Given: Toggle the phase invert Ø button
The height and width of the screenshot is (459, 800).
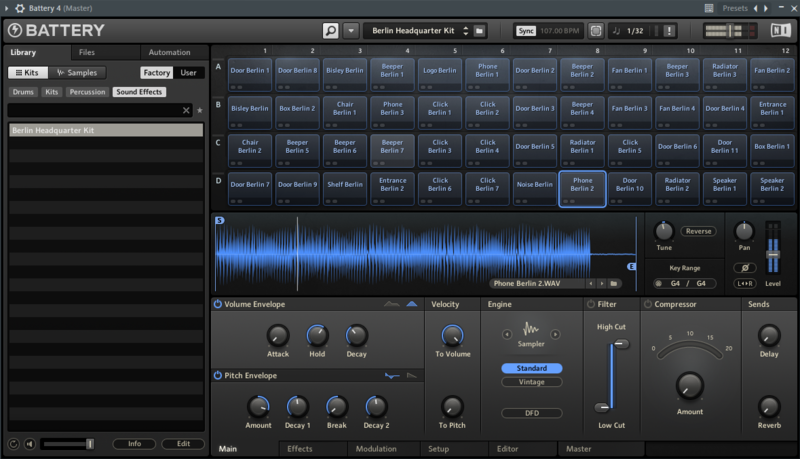Looking at the screenshot, I should pyautogui.click(x=744, y=267).
